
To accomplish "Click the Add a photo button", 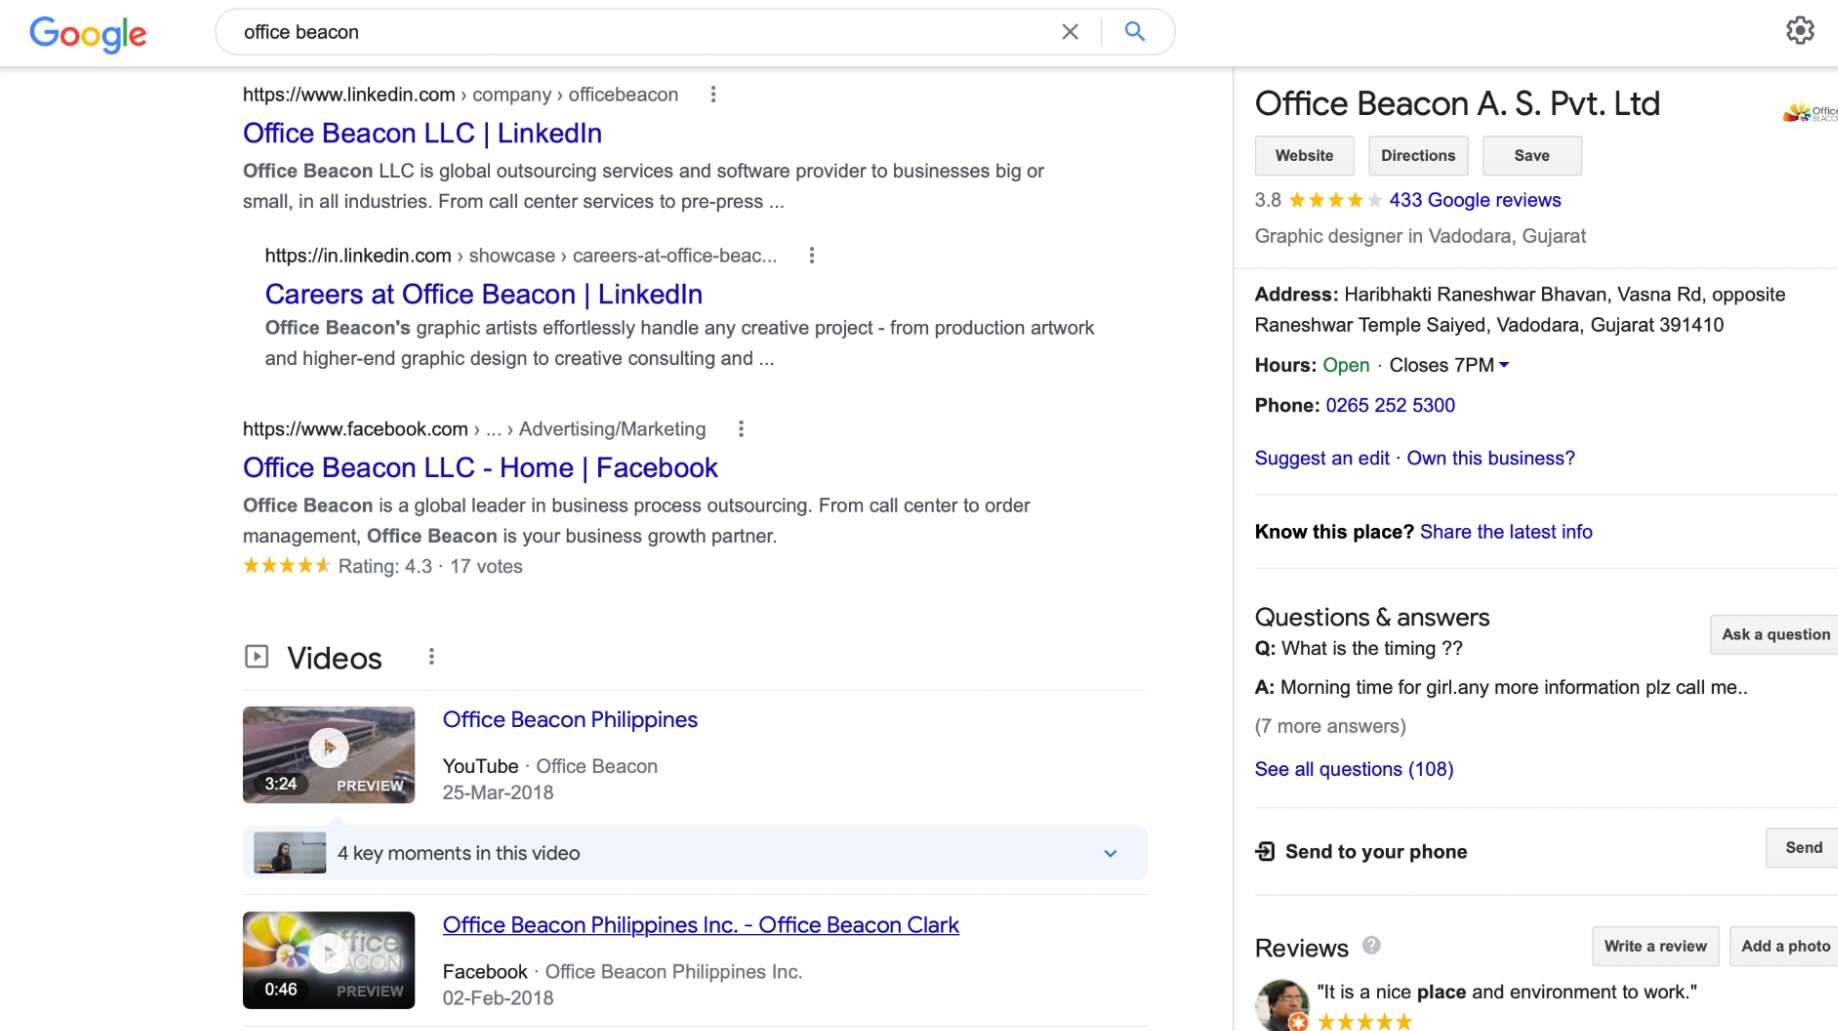I will pyautogui.click(x=1784, y=947).
